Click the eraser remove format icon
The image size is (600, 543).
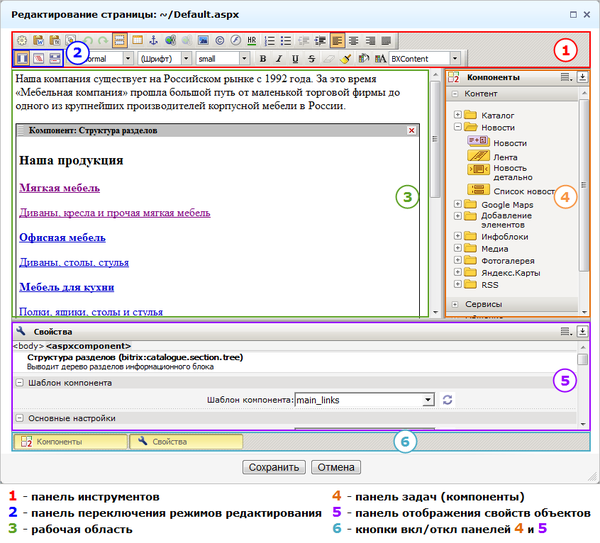pos(329,59)
